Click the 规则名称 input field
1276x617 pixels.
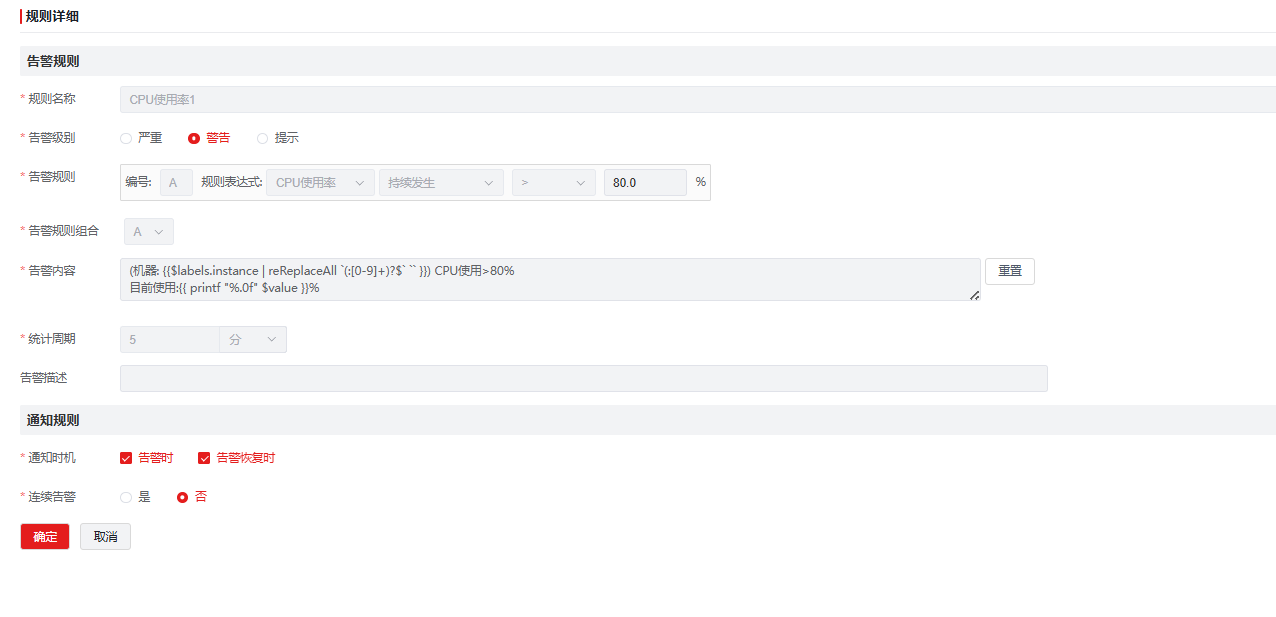(x=696, y=100)
